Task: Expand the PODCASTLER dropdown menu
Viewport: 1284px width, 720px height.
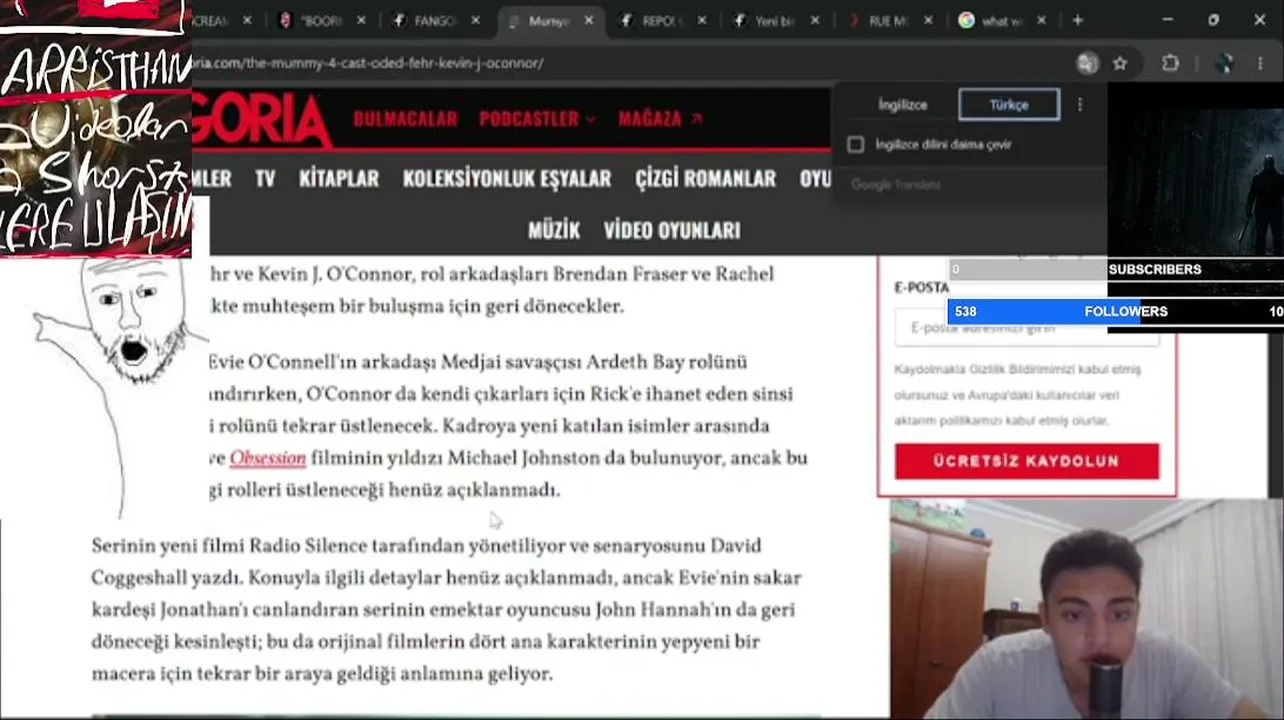Action: 538,119
